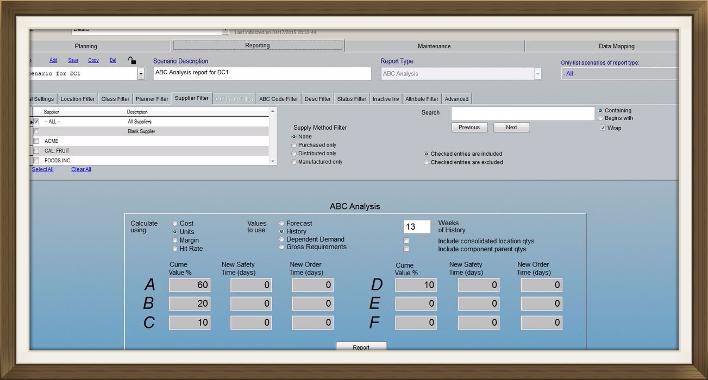
Task: Click the Next search button
Action: 511,128
